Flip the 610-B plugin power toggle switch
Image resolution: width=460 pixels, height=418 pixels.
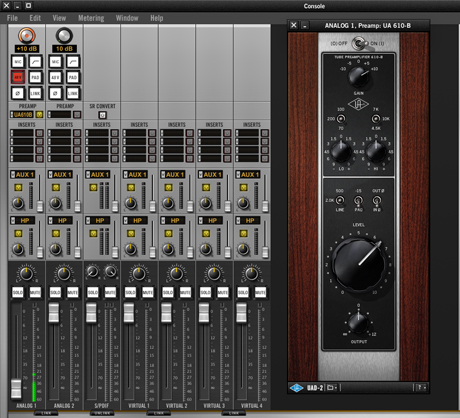click(359, 43)
